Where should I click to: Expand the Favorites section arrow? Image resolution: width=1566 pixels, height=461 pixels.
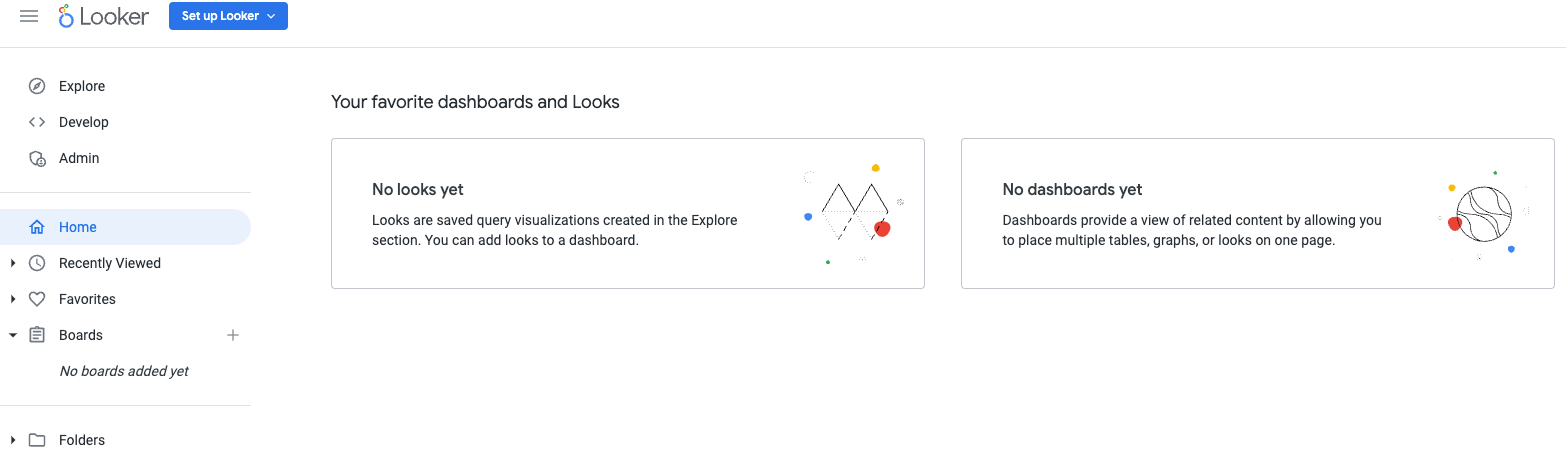tap(13, 299)
